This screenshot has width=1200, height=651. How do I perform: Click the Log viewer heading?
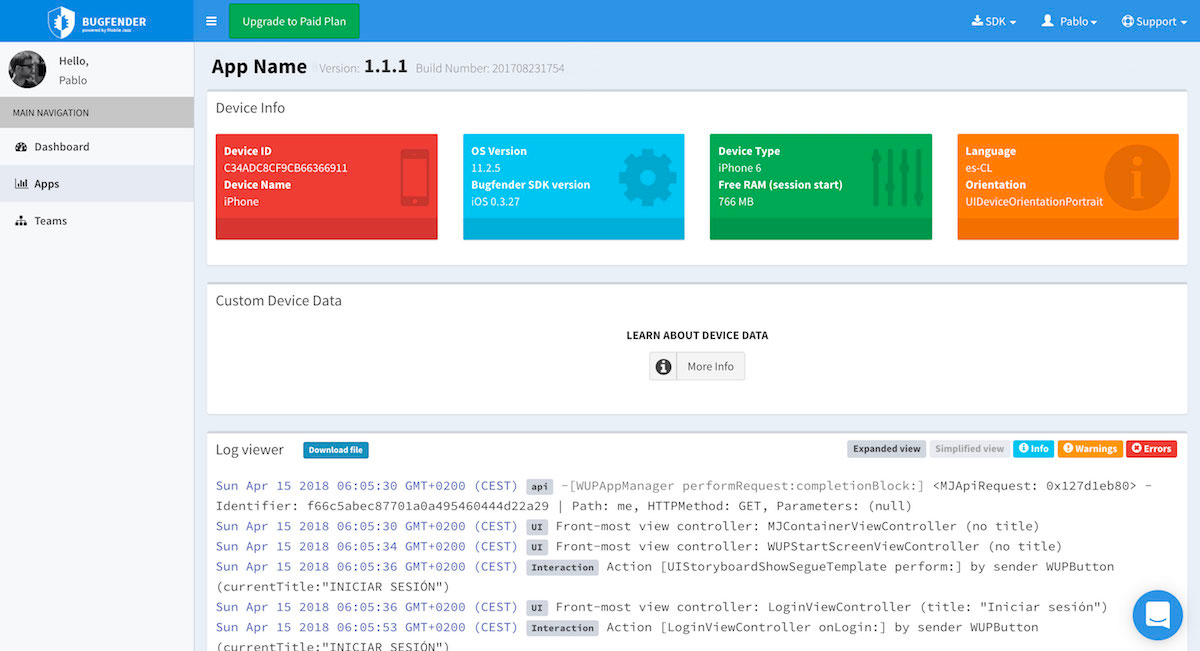(250, 450)
